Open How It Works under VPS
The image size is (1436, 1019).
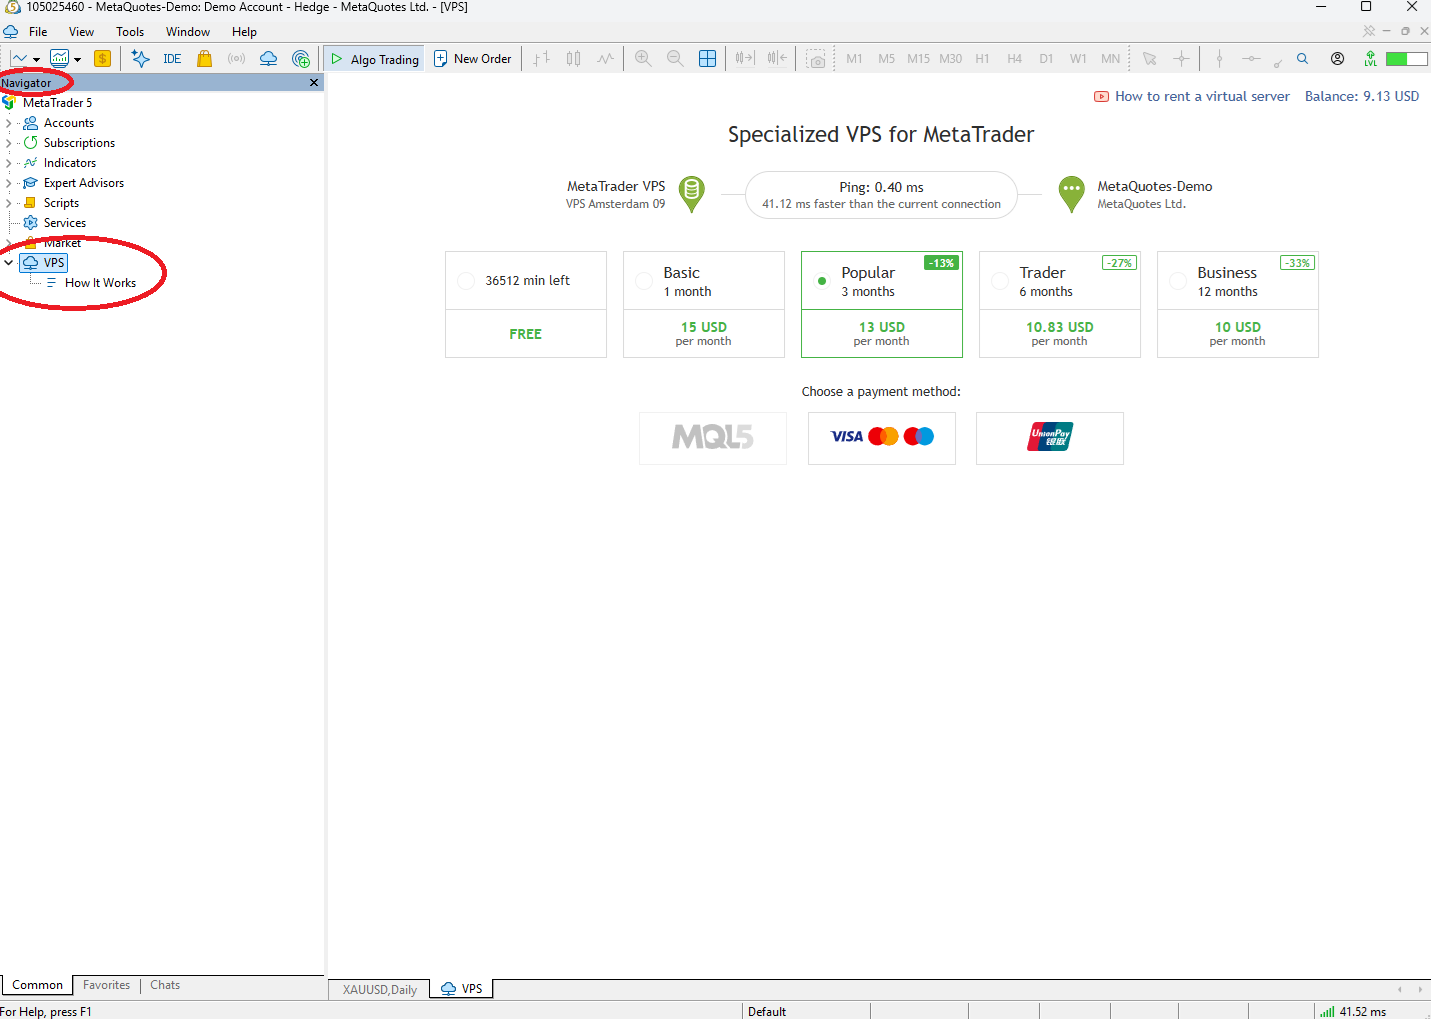coord(100,283)
